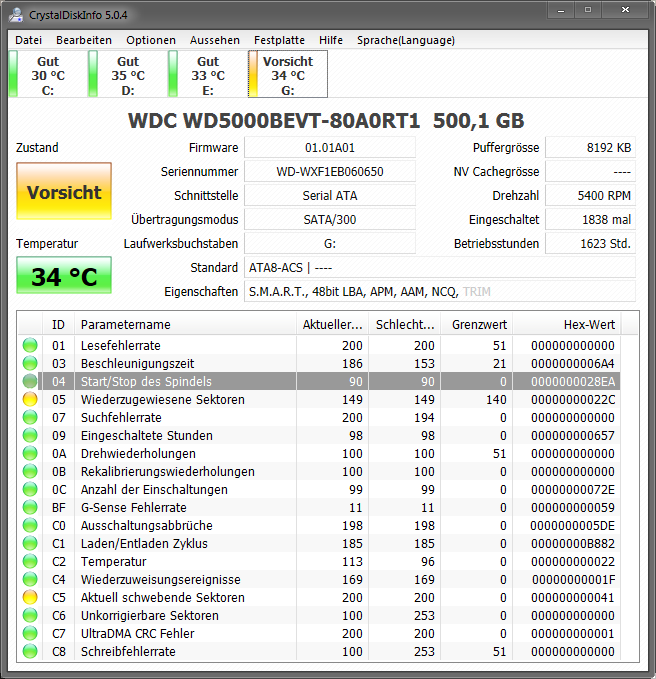Click the Betriebsstunden field 1623 Std.
This screenshot has width=656, height=679.
click(591, 243)
